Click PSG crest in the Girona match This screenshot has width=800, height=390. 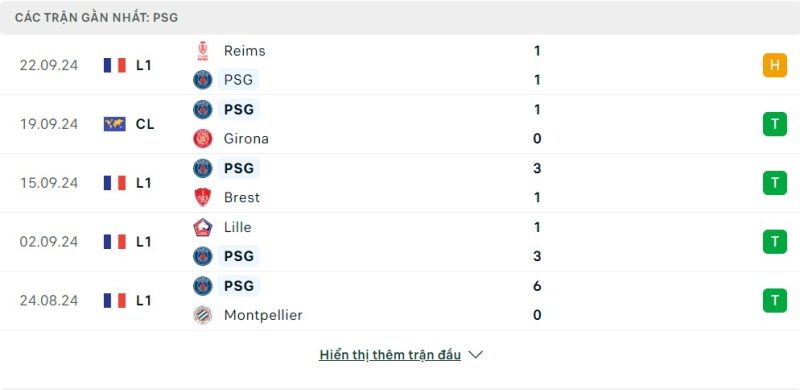point(203,110)
